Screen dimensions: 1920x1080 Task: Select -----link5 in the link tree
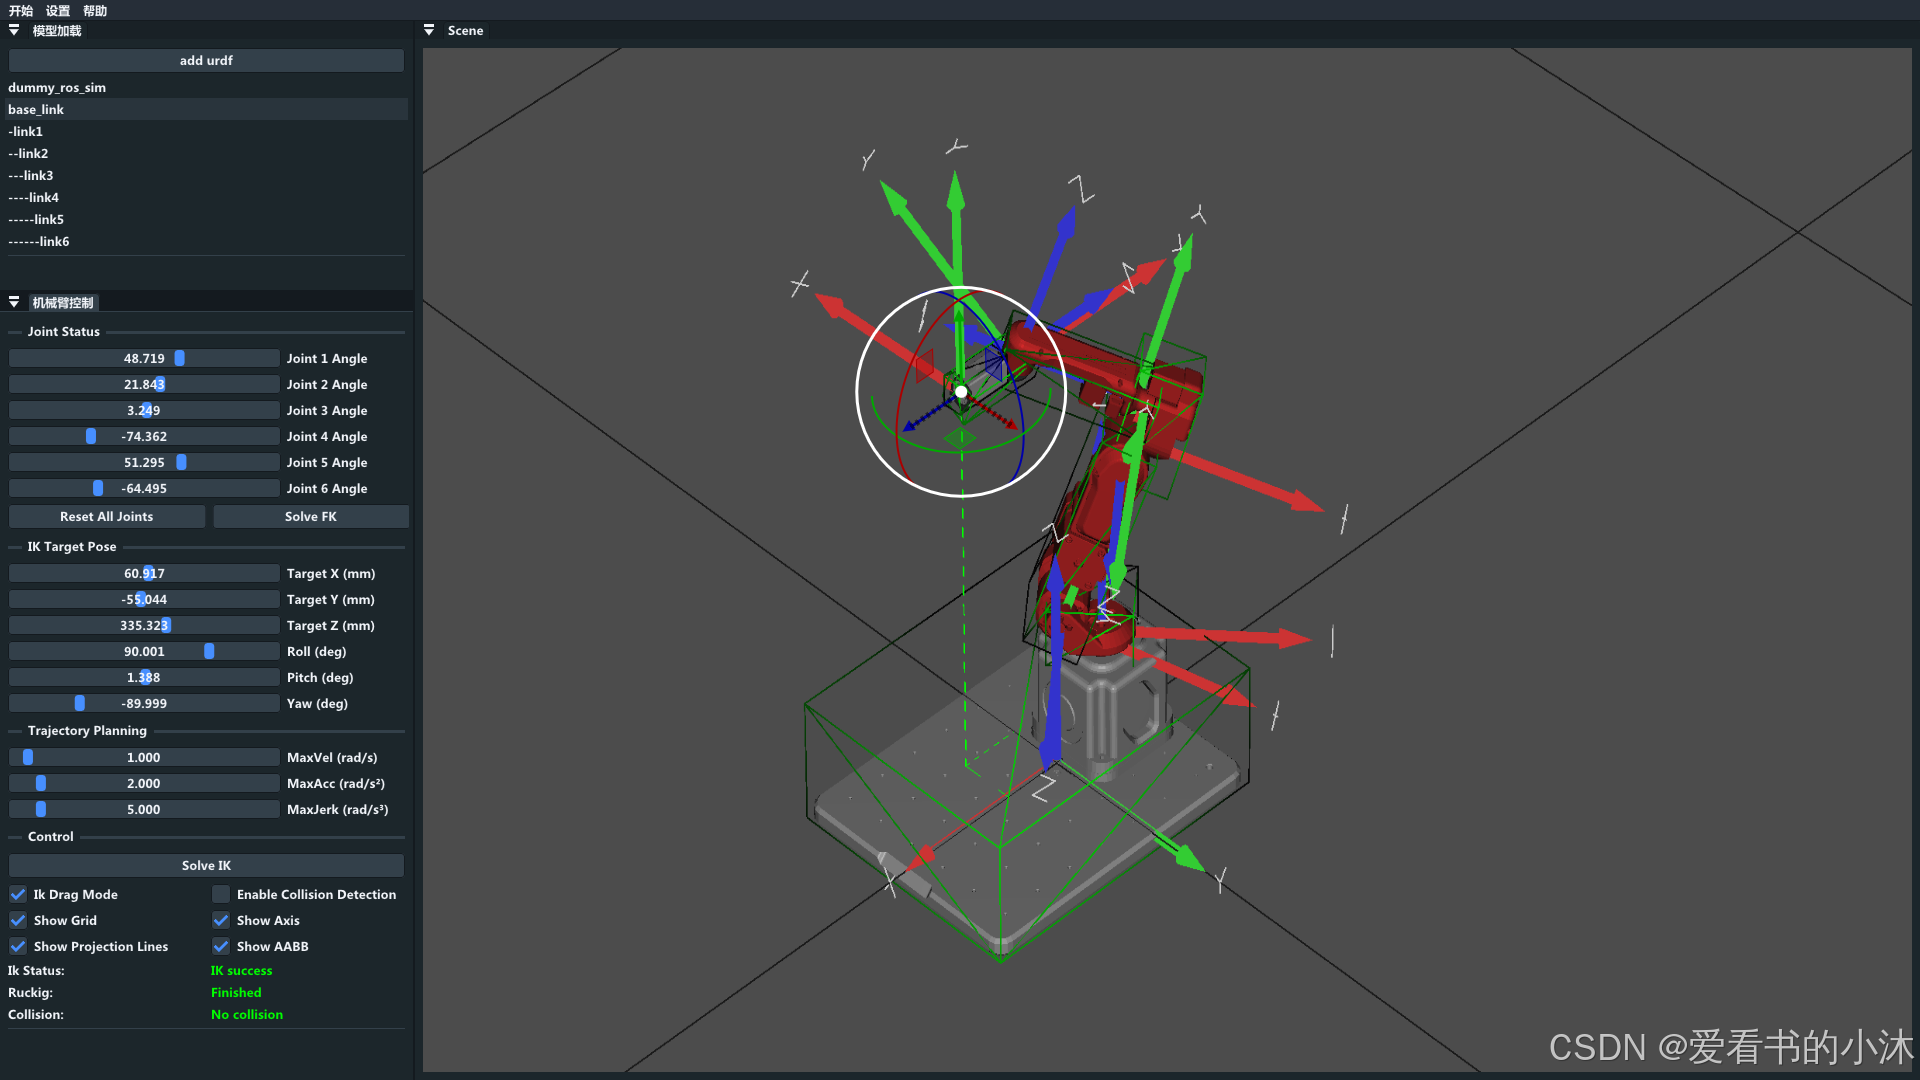pyautogui.click(x=207, y=220)
